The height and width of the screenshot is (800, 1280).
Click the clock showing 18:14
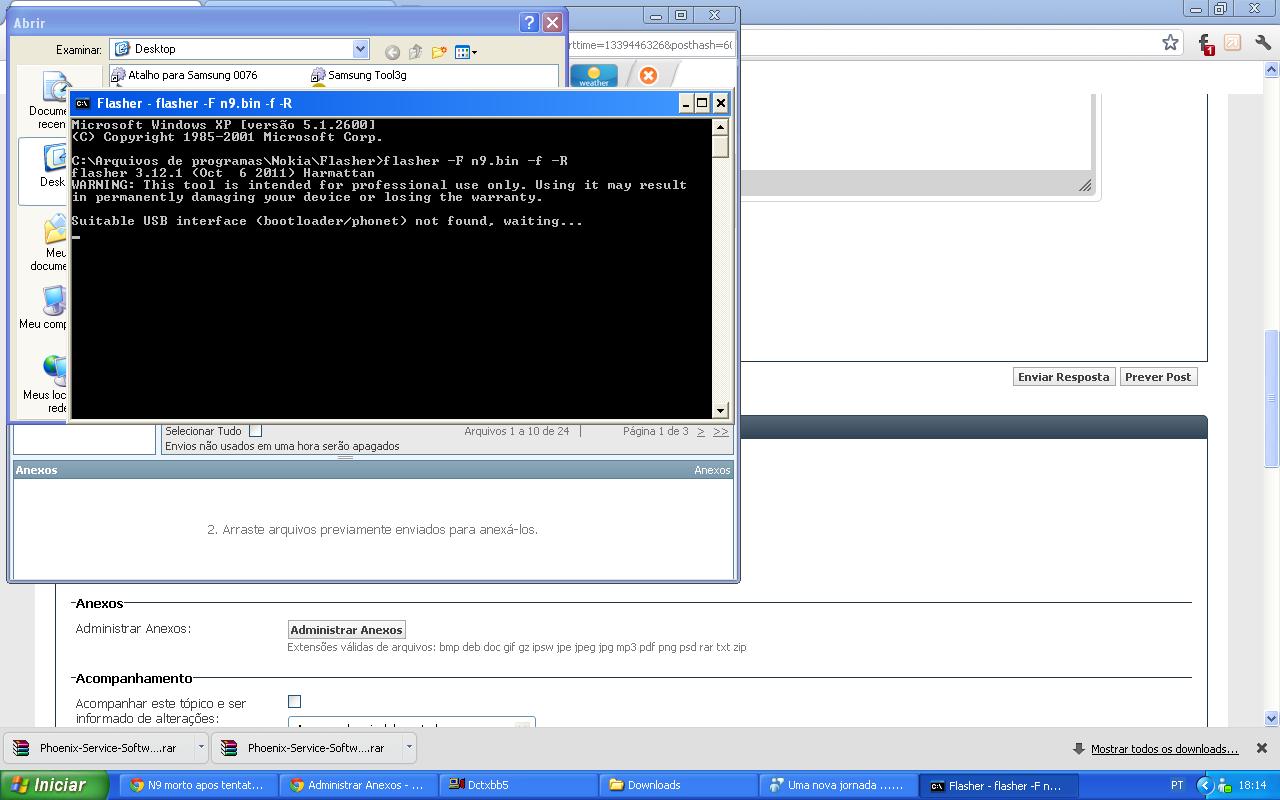tap(1252, 786)
